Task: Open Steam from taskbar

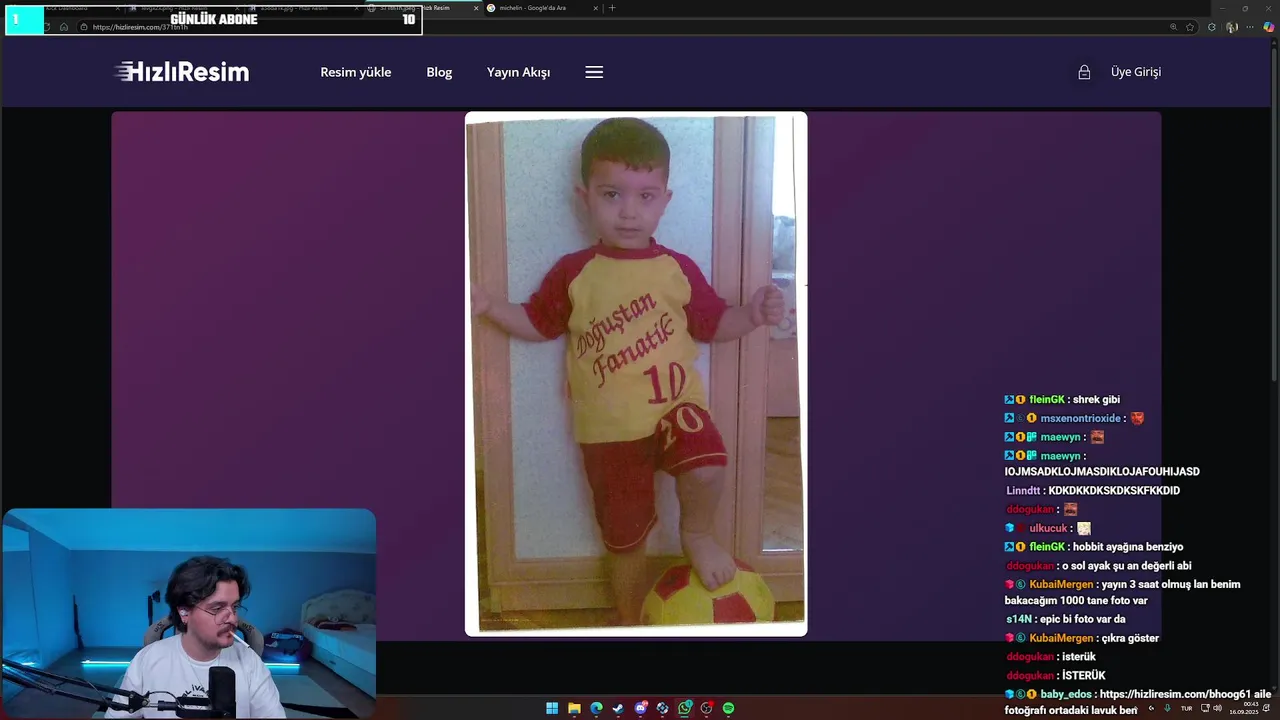Action: [x=618, y=708]
